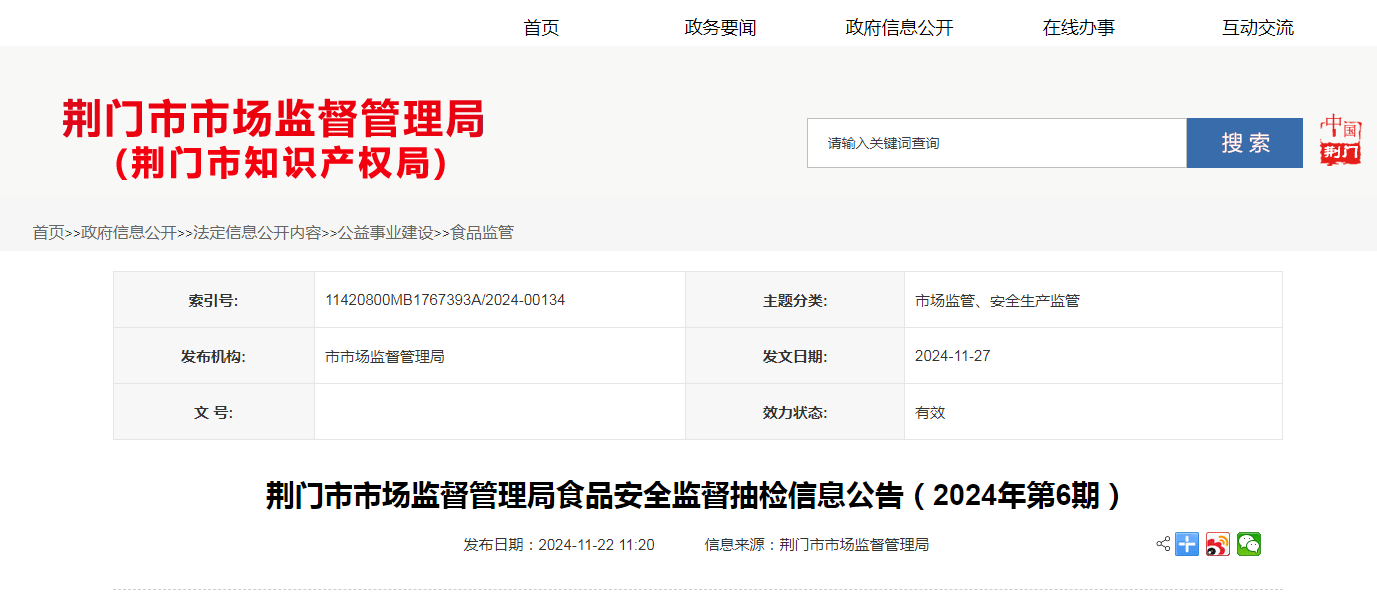Click the article title about 食品安全监督抽检信息公告
Viewport: 1377px width, 592px height.
[697, 495]
